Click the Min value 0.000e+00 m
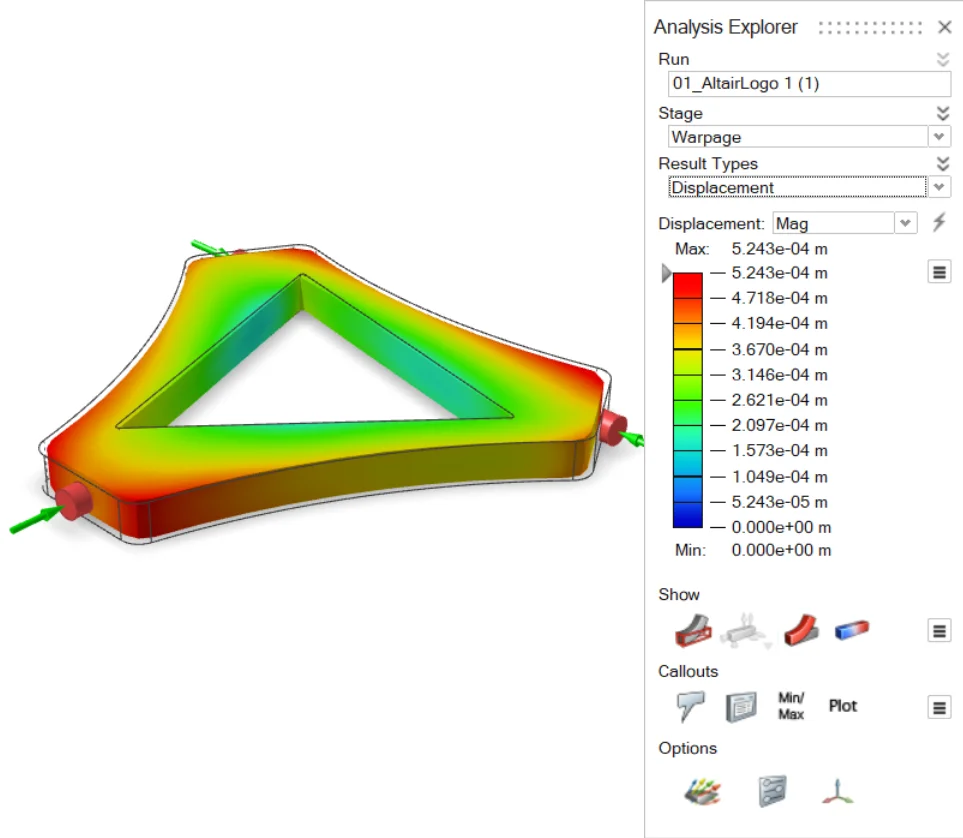This screenshot has width=963, height=838. pos(781,550)
